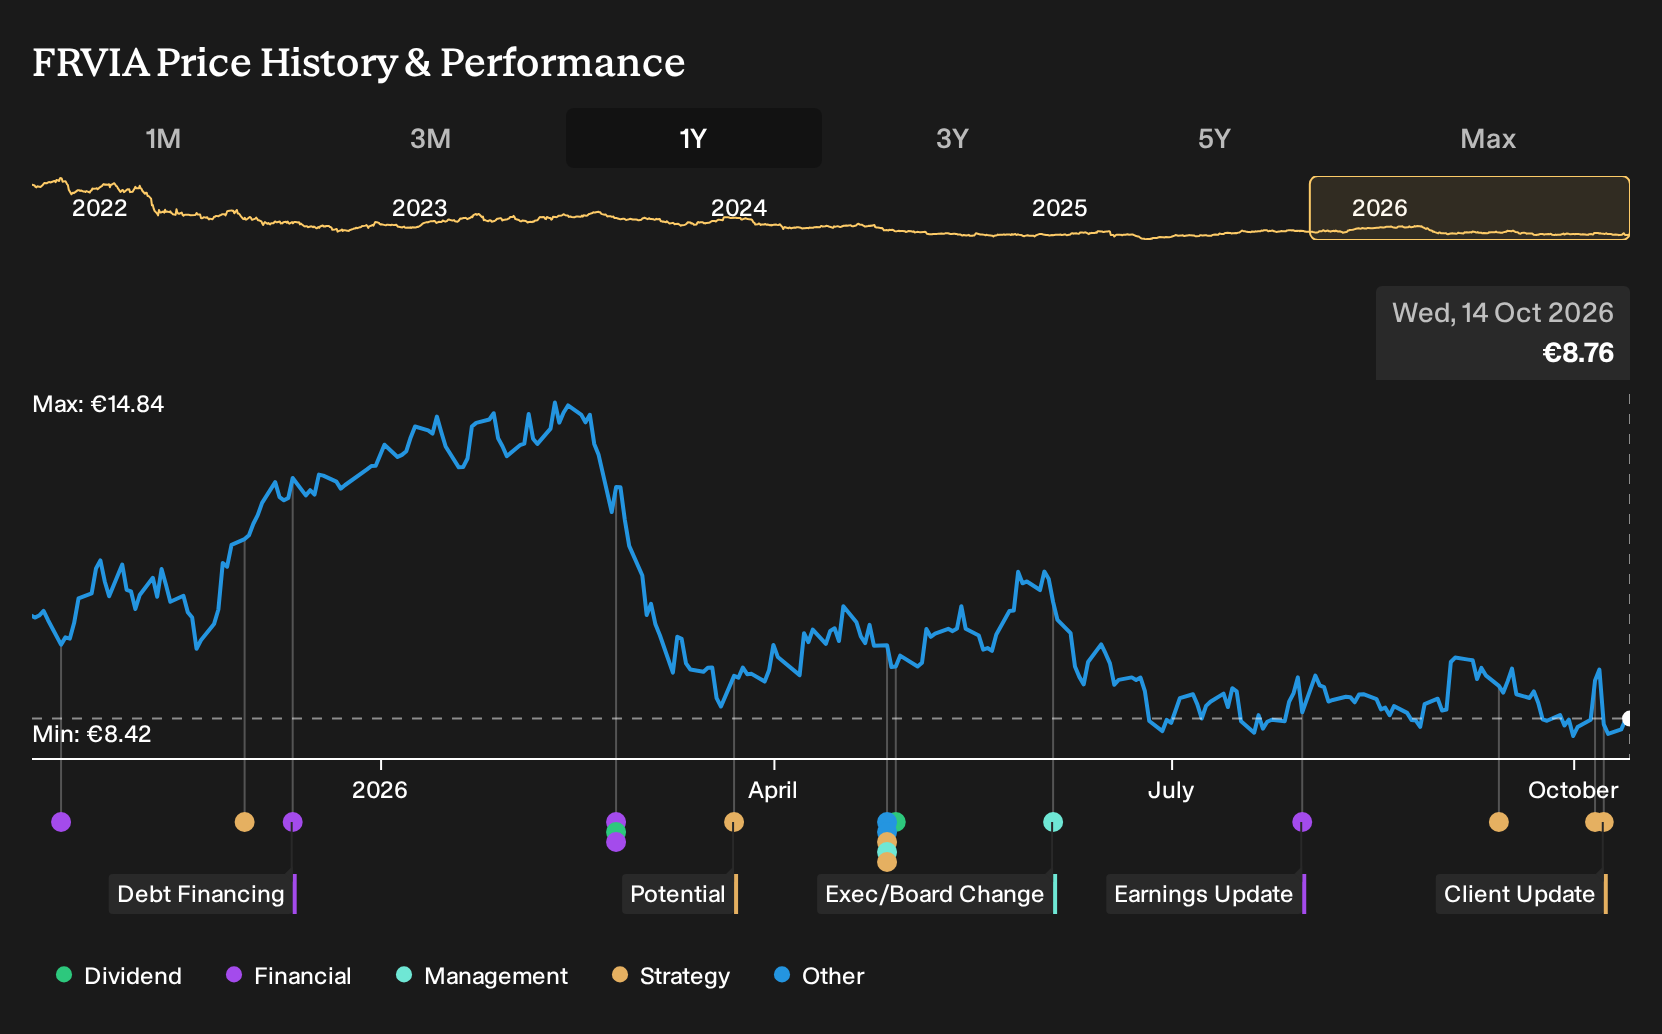The height and width of the screenshot is (1034, 1662).
Task: Select the bottom purple marker in three-dot stack
Action: [616, 842]
